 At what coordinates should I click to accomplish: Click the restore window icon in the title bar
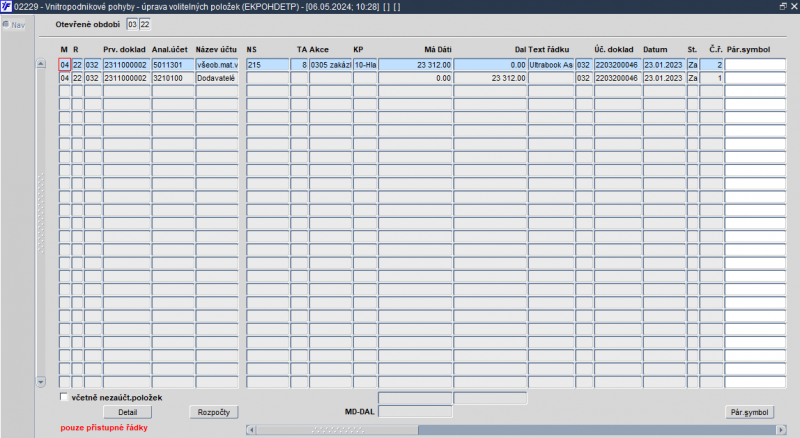pyautogui.click(x=783, y=7)
